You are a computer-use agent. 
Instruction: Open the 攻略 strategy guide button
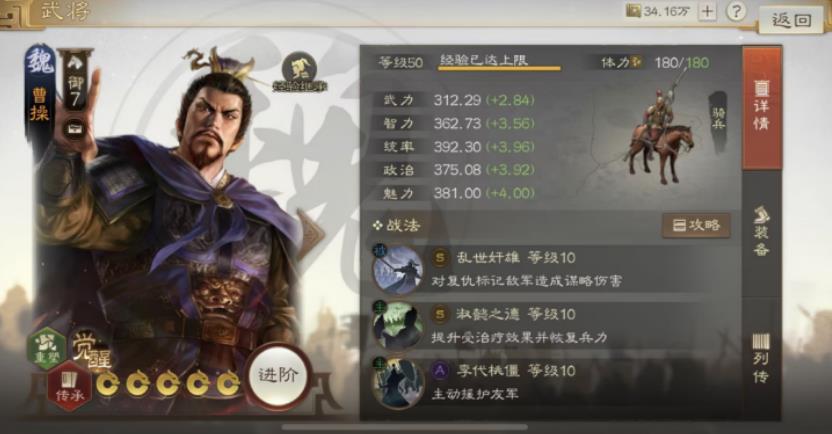coord(696,225)
